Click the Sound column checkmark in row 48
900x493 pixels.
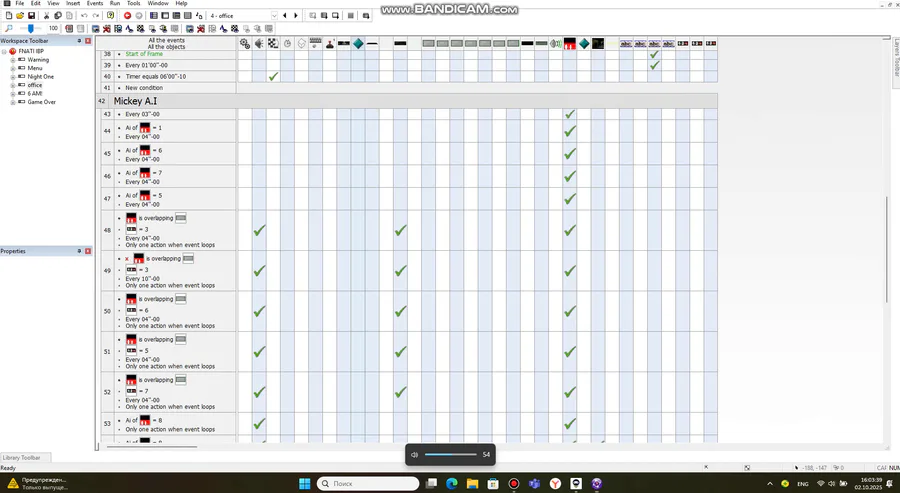click(x=259, y=230)
